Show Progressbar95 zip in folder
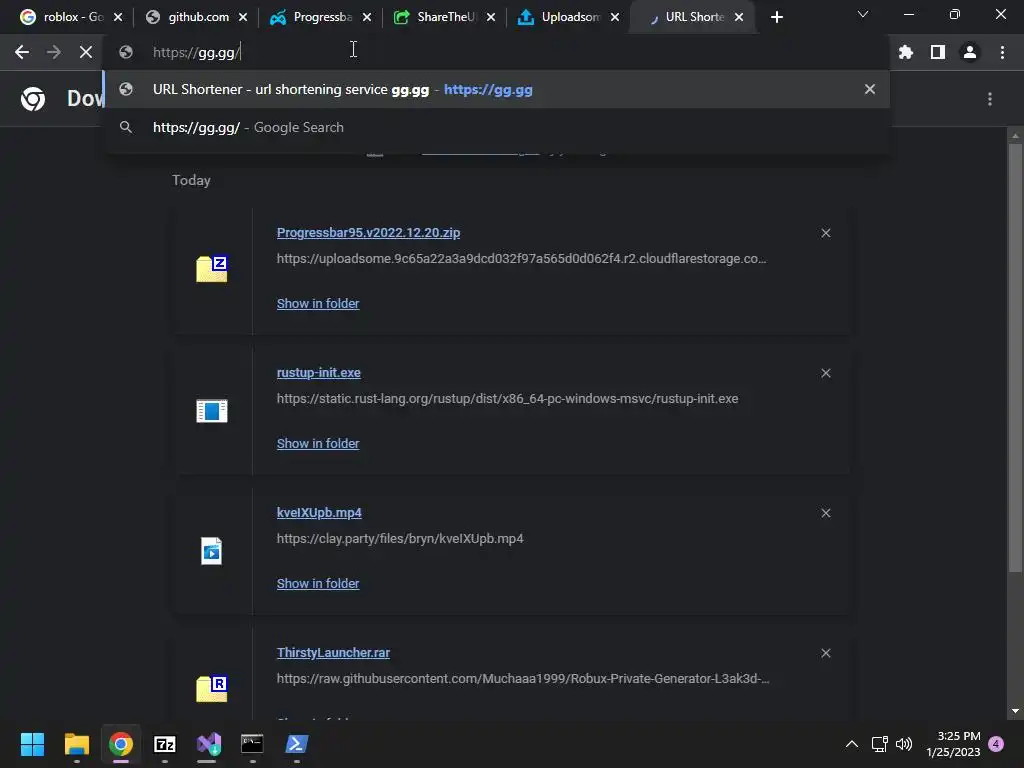Viewport: 1024px width, 768px height. pos(318,304)
